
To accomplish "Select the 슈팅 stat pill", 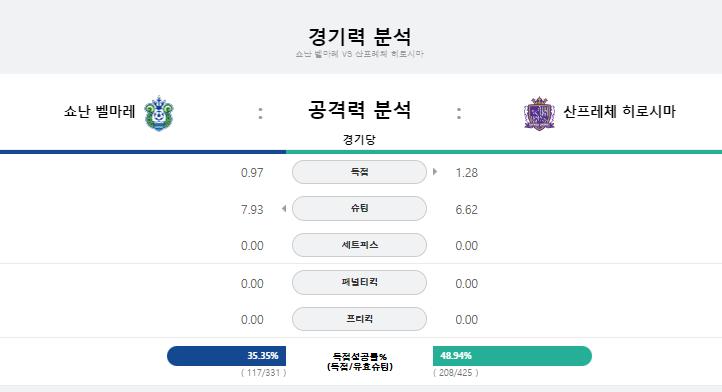I will (359, 208).
